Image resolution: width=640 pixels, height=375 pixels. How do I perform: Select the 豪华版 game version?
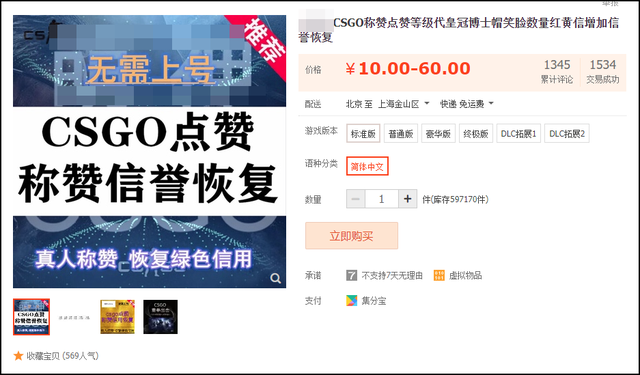(438, 133)
